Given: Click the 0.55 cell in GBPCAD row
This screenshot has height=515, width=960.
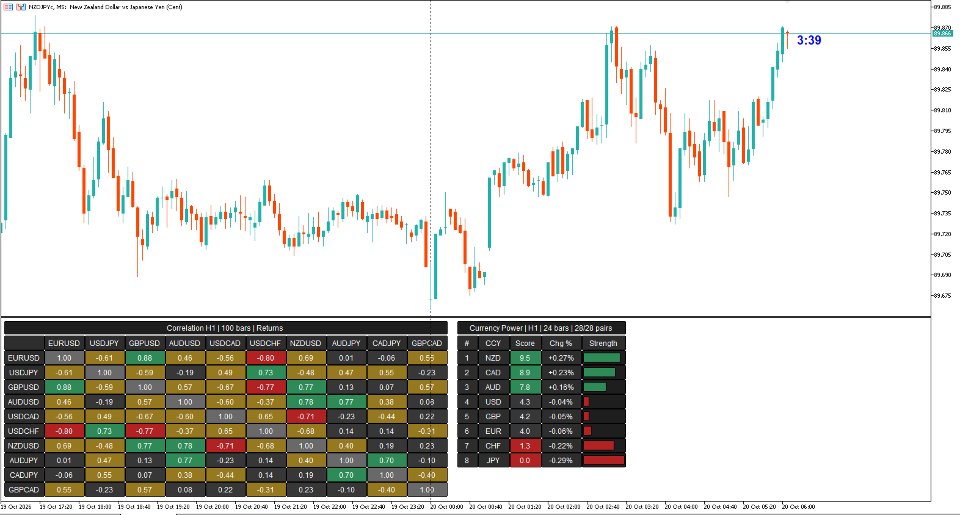Looking at the screenshot, I should 64,490.
